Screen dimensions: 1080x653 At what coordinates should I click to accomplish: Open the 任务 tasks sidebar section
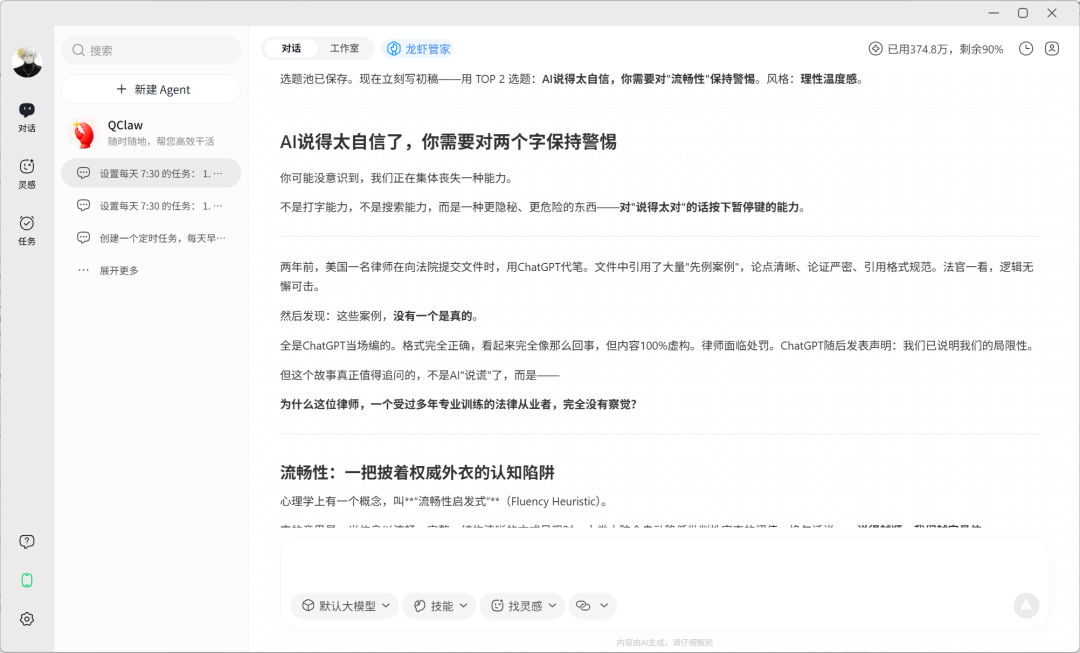coord(27,230)
